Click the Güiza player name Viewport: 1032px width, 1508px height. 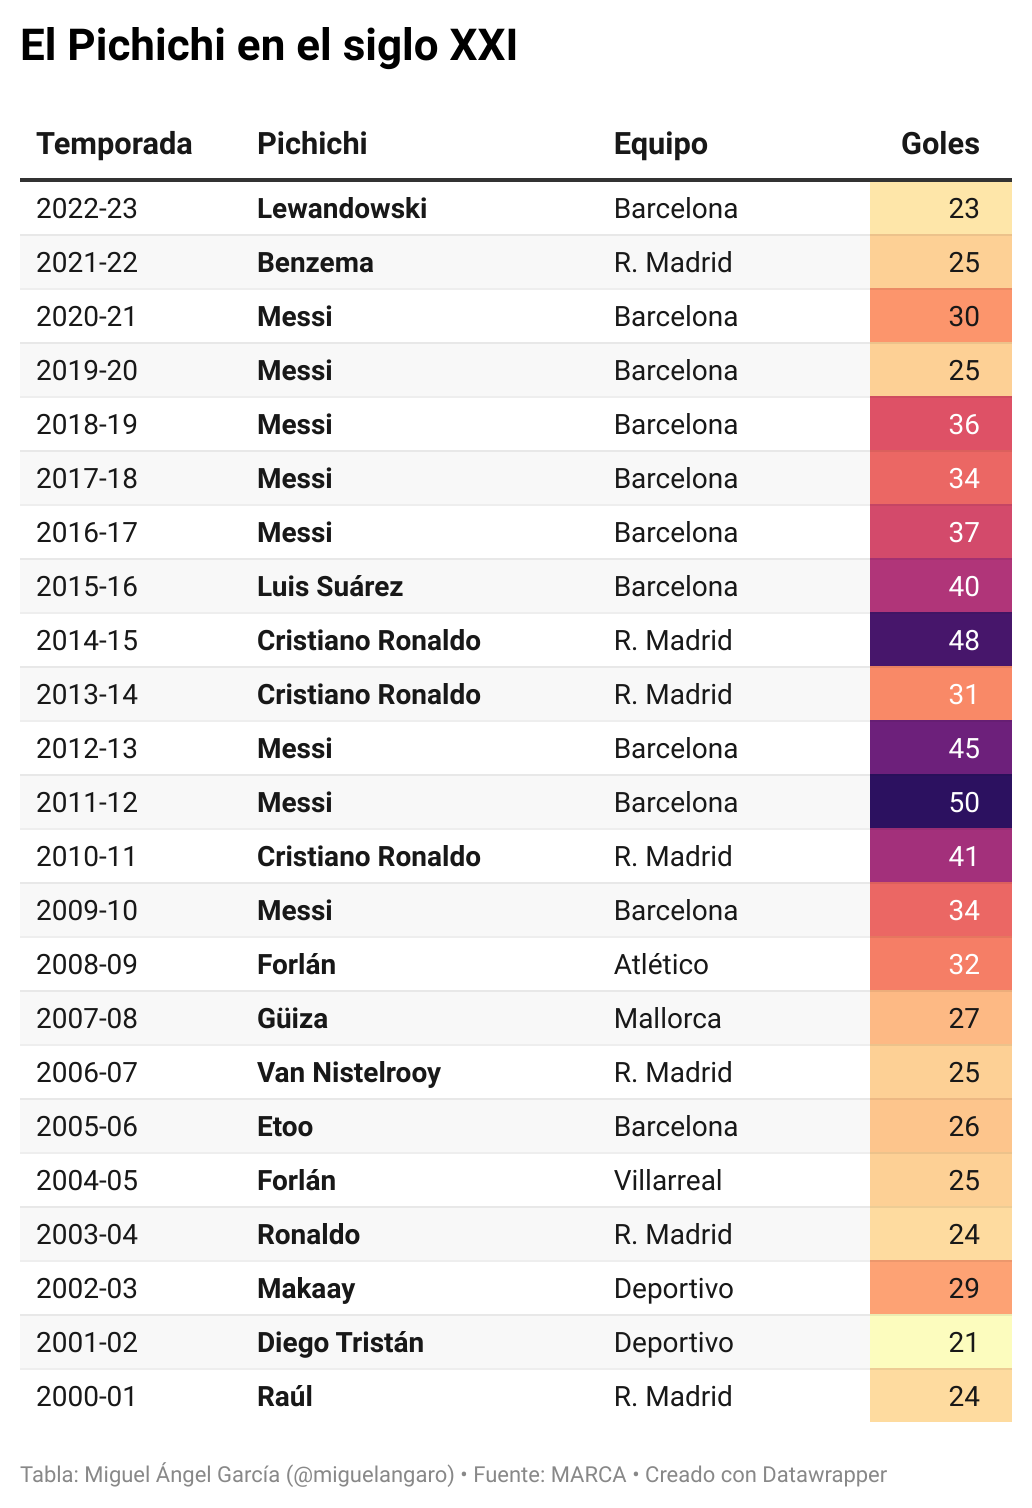point(292,1018)
